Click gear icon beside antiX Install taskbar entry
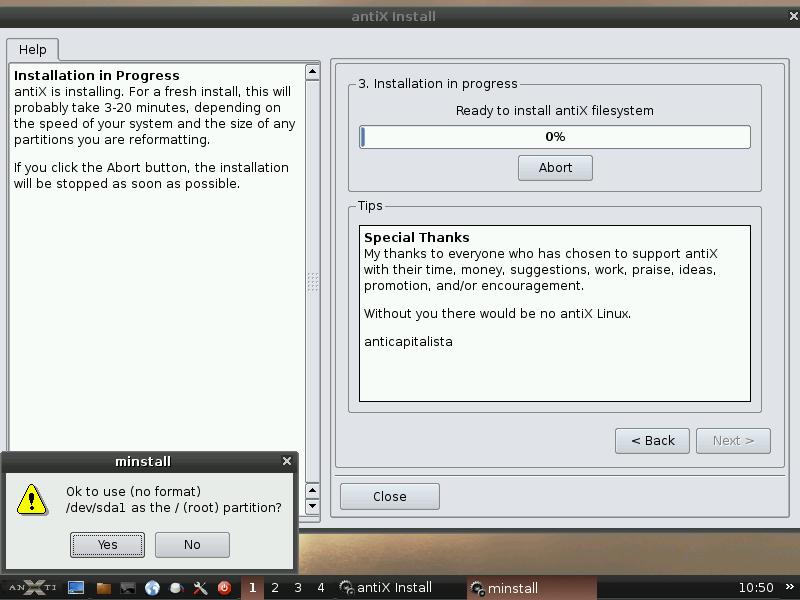800x600 pixels. tap(346, 588)
